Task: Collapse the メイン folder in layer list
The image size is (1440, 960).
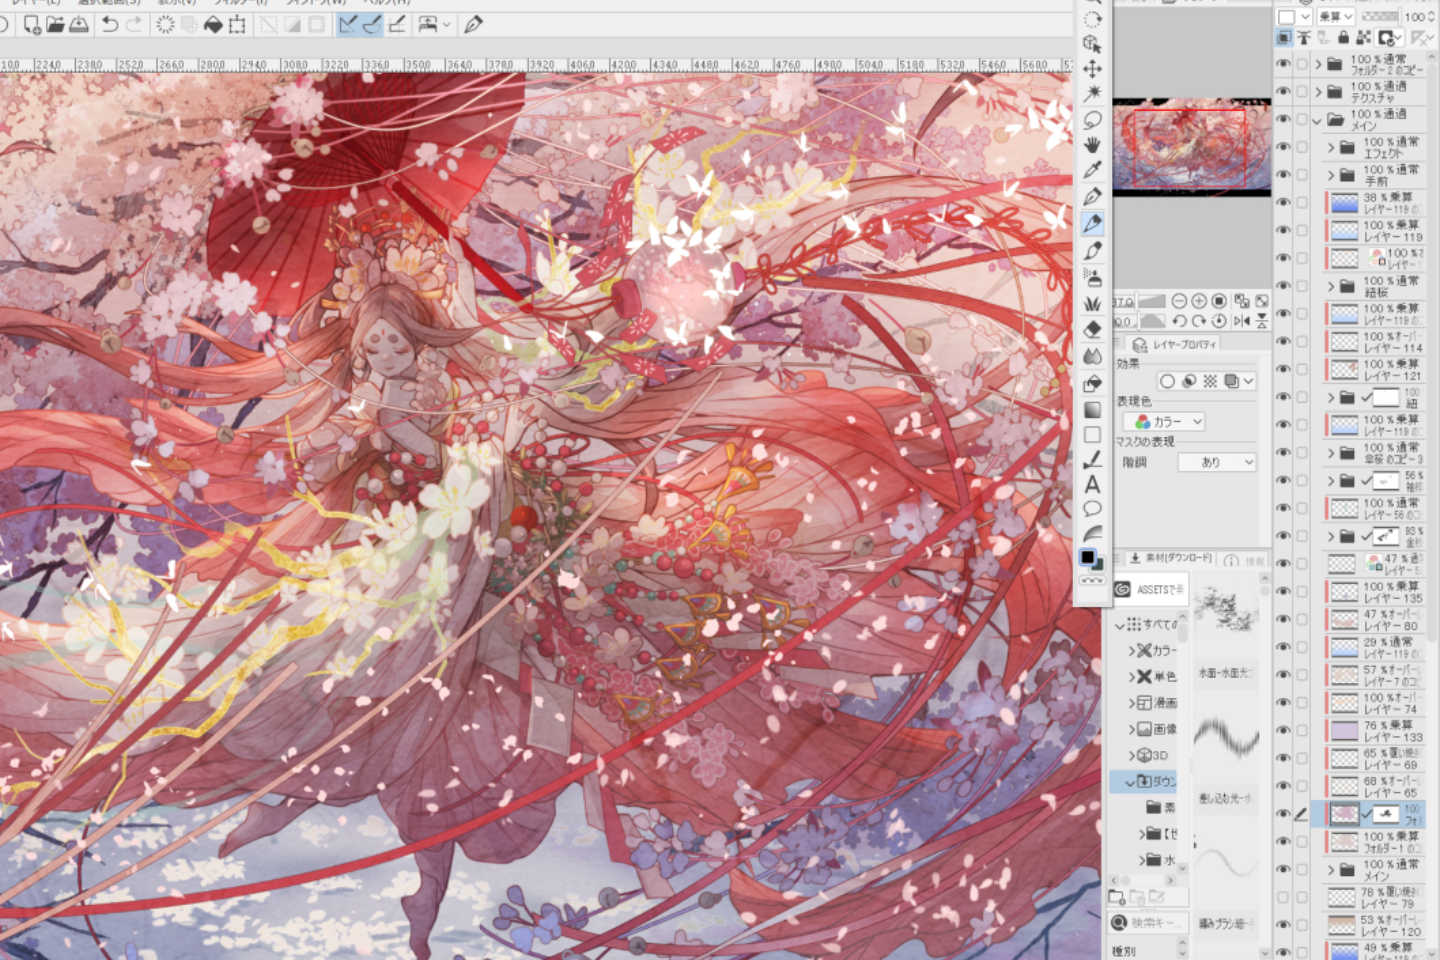Action: click(1317, 120)
